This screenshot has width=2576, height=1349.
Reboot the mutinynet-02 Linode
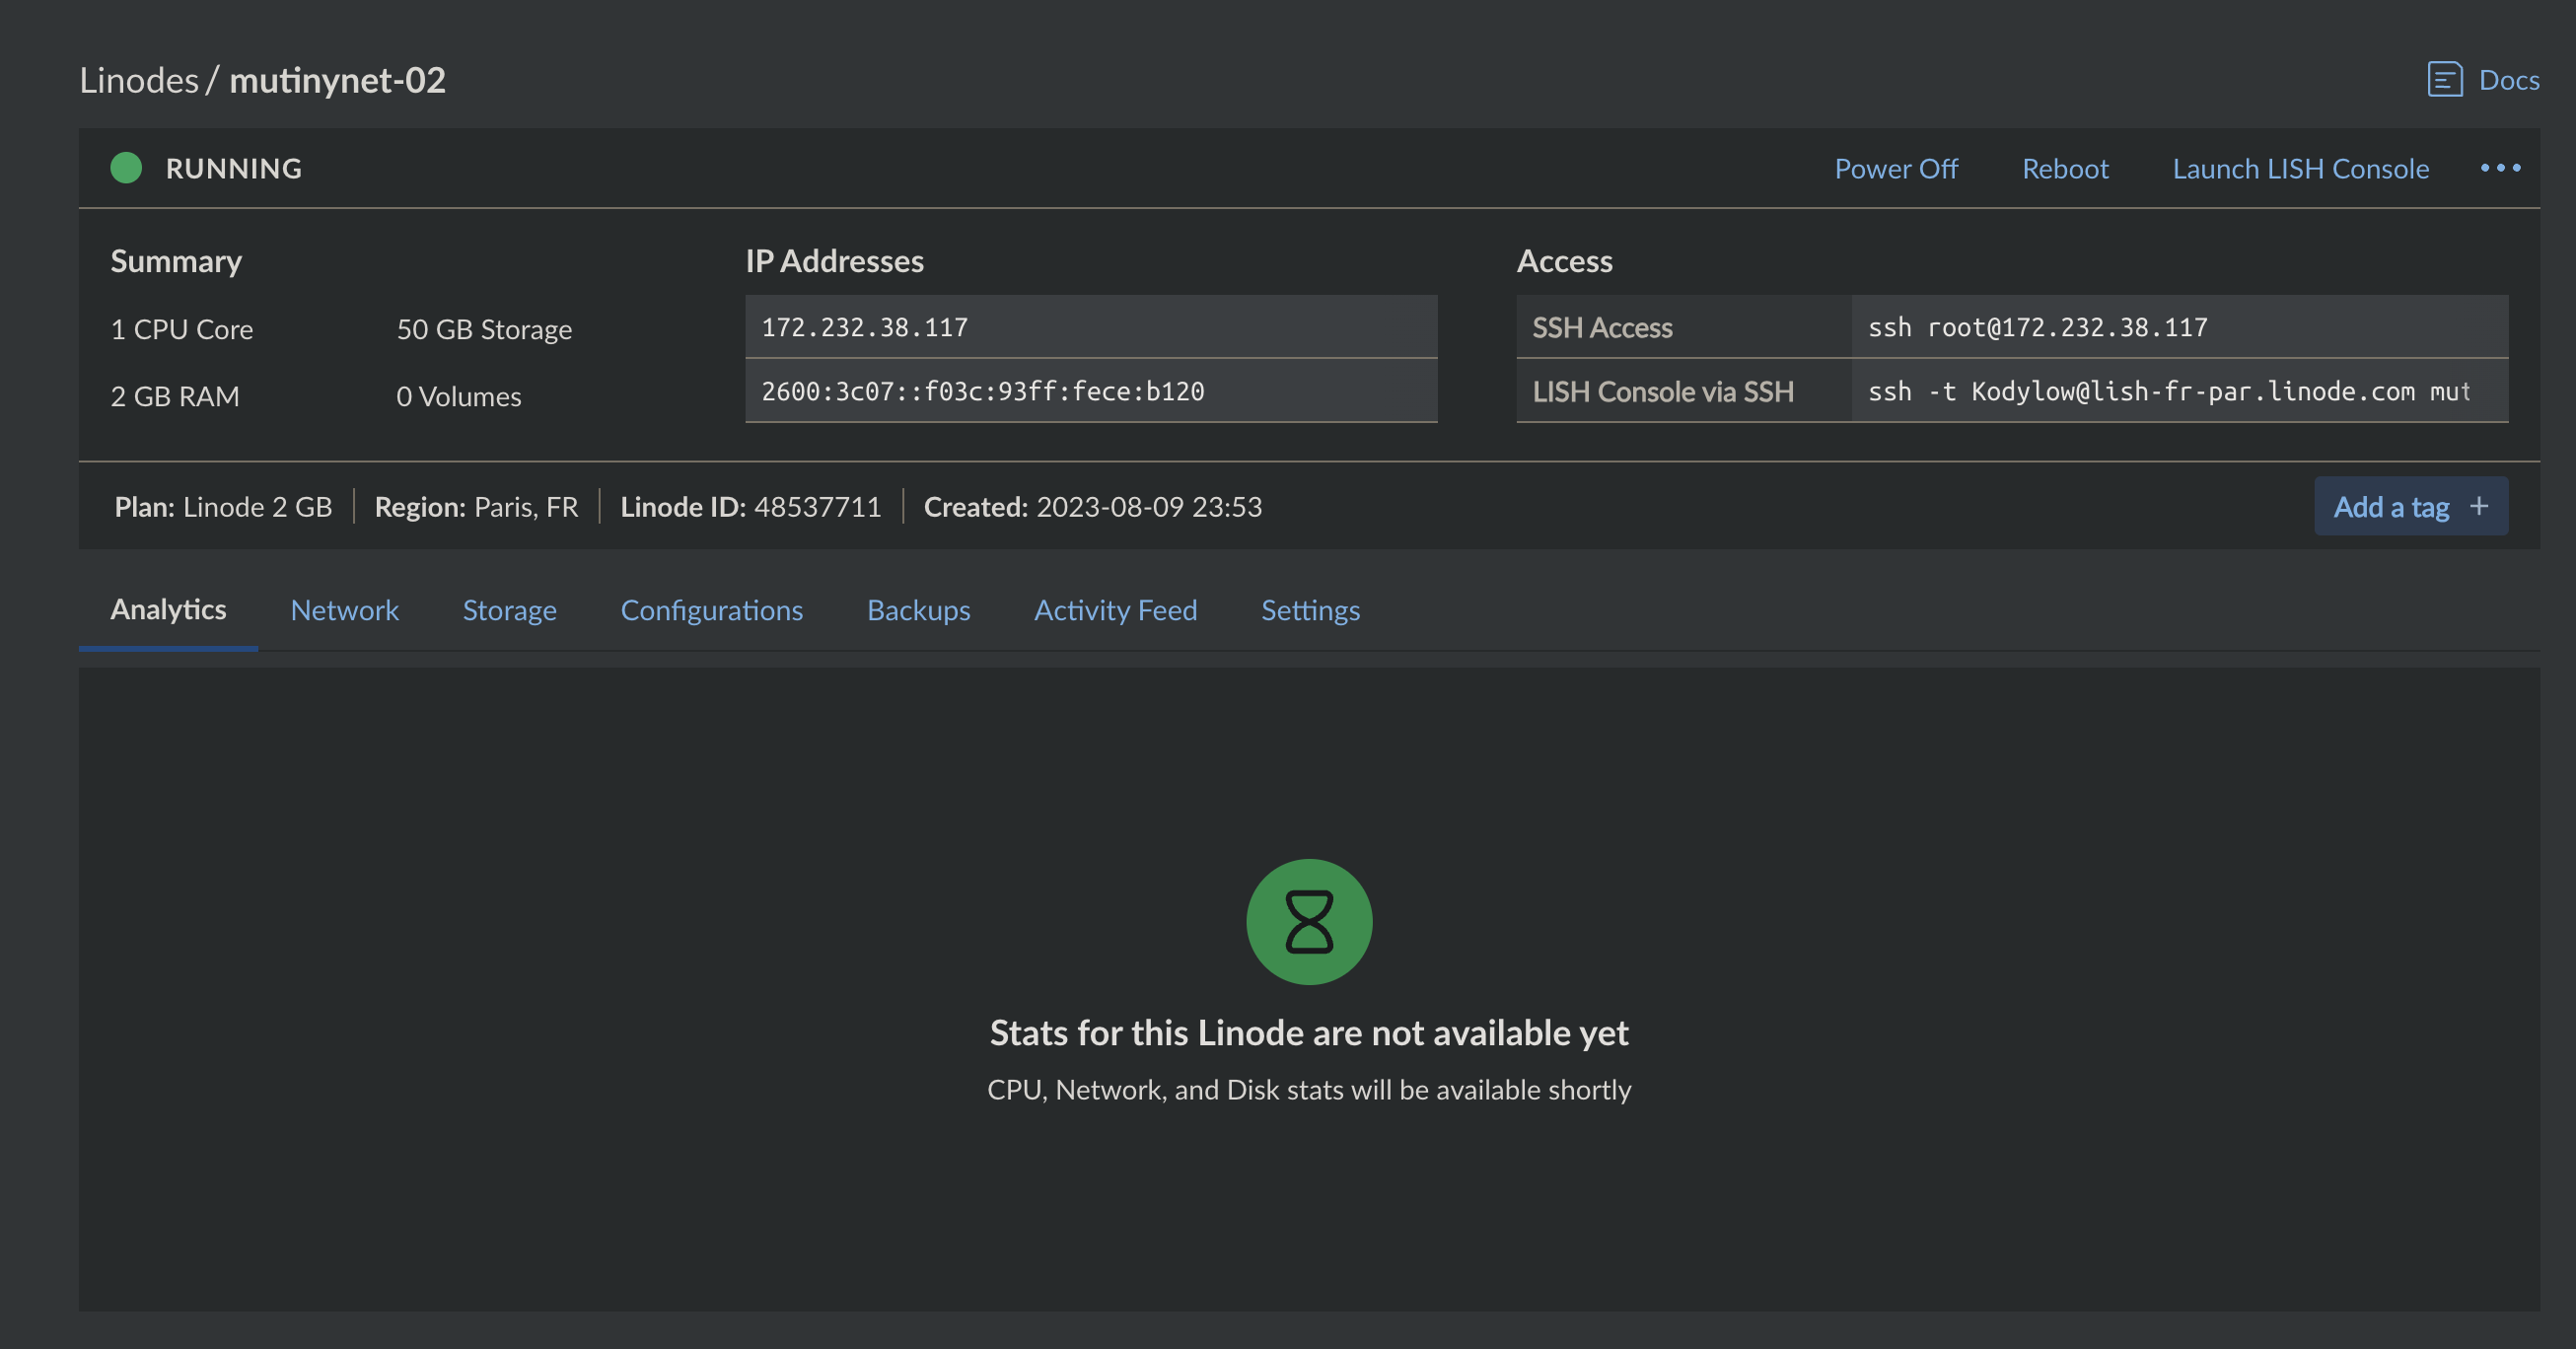pyautogui.click(x=2065, y=168)
